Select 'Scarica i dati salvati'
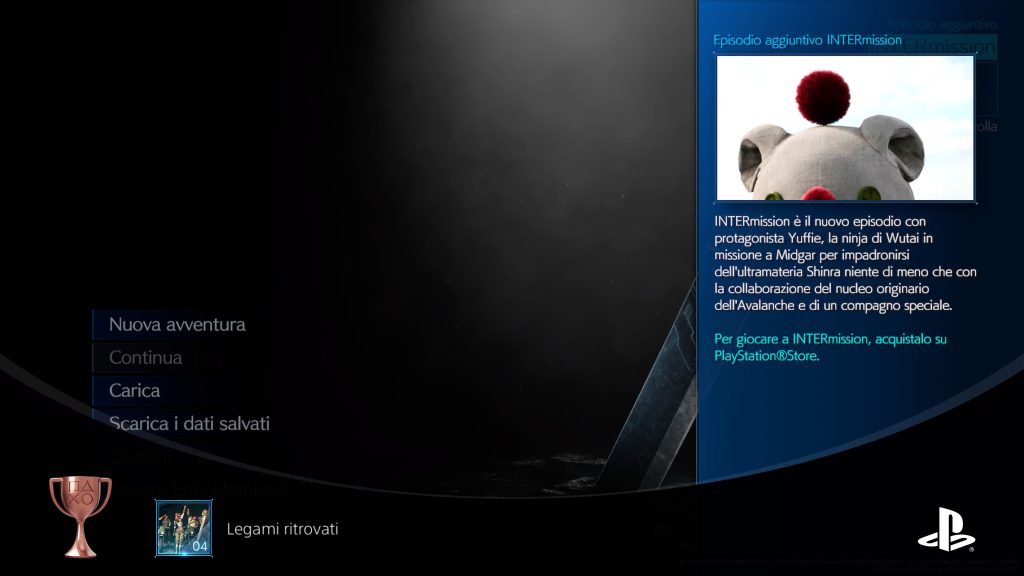 [x=189, y=423]
